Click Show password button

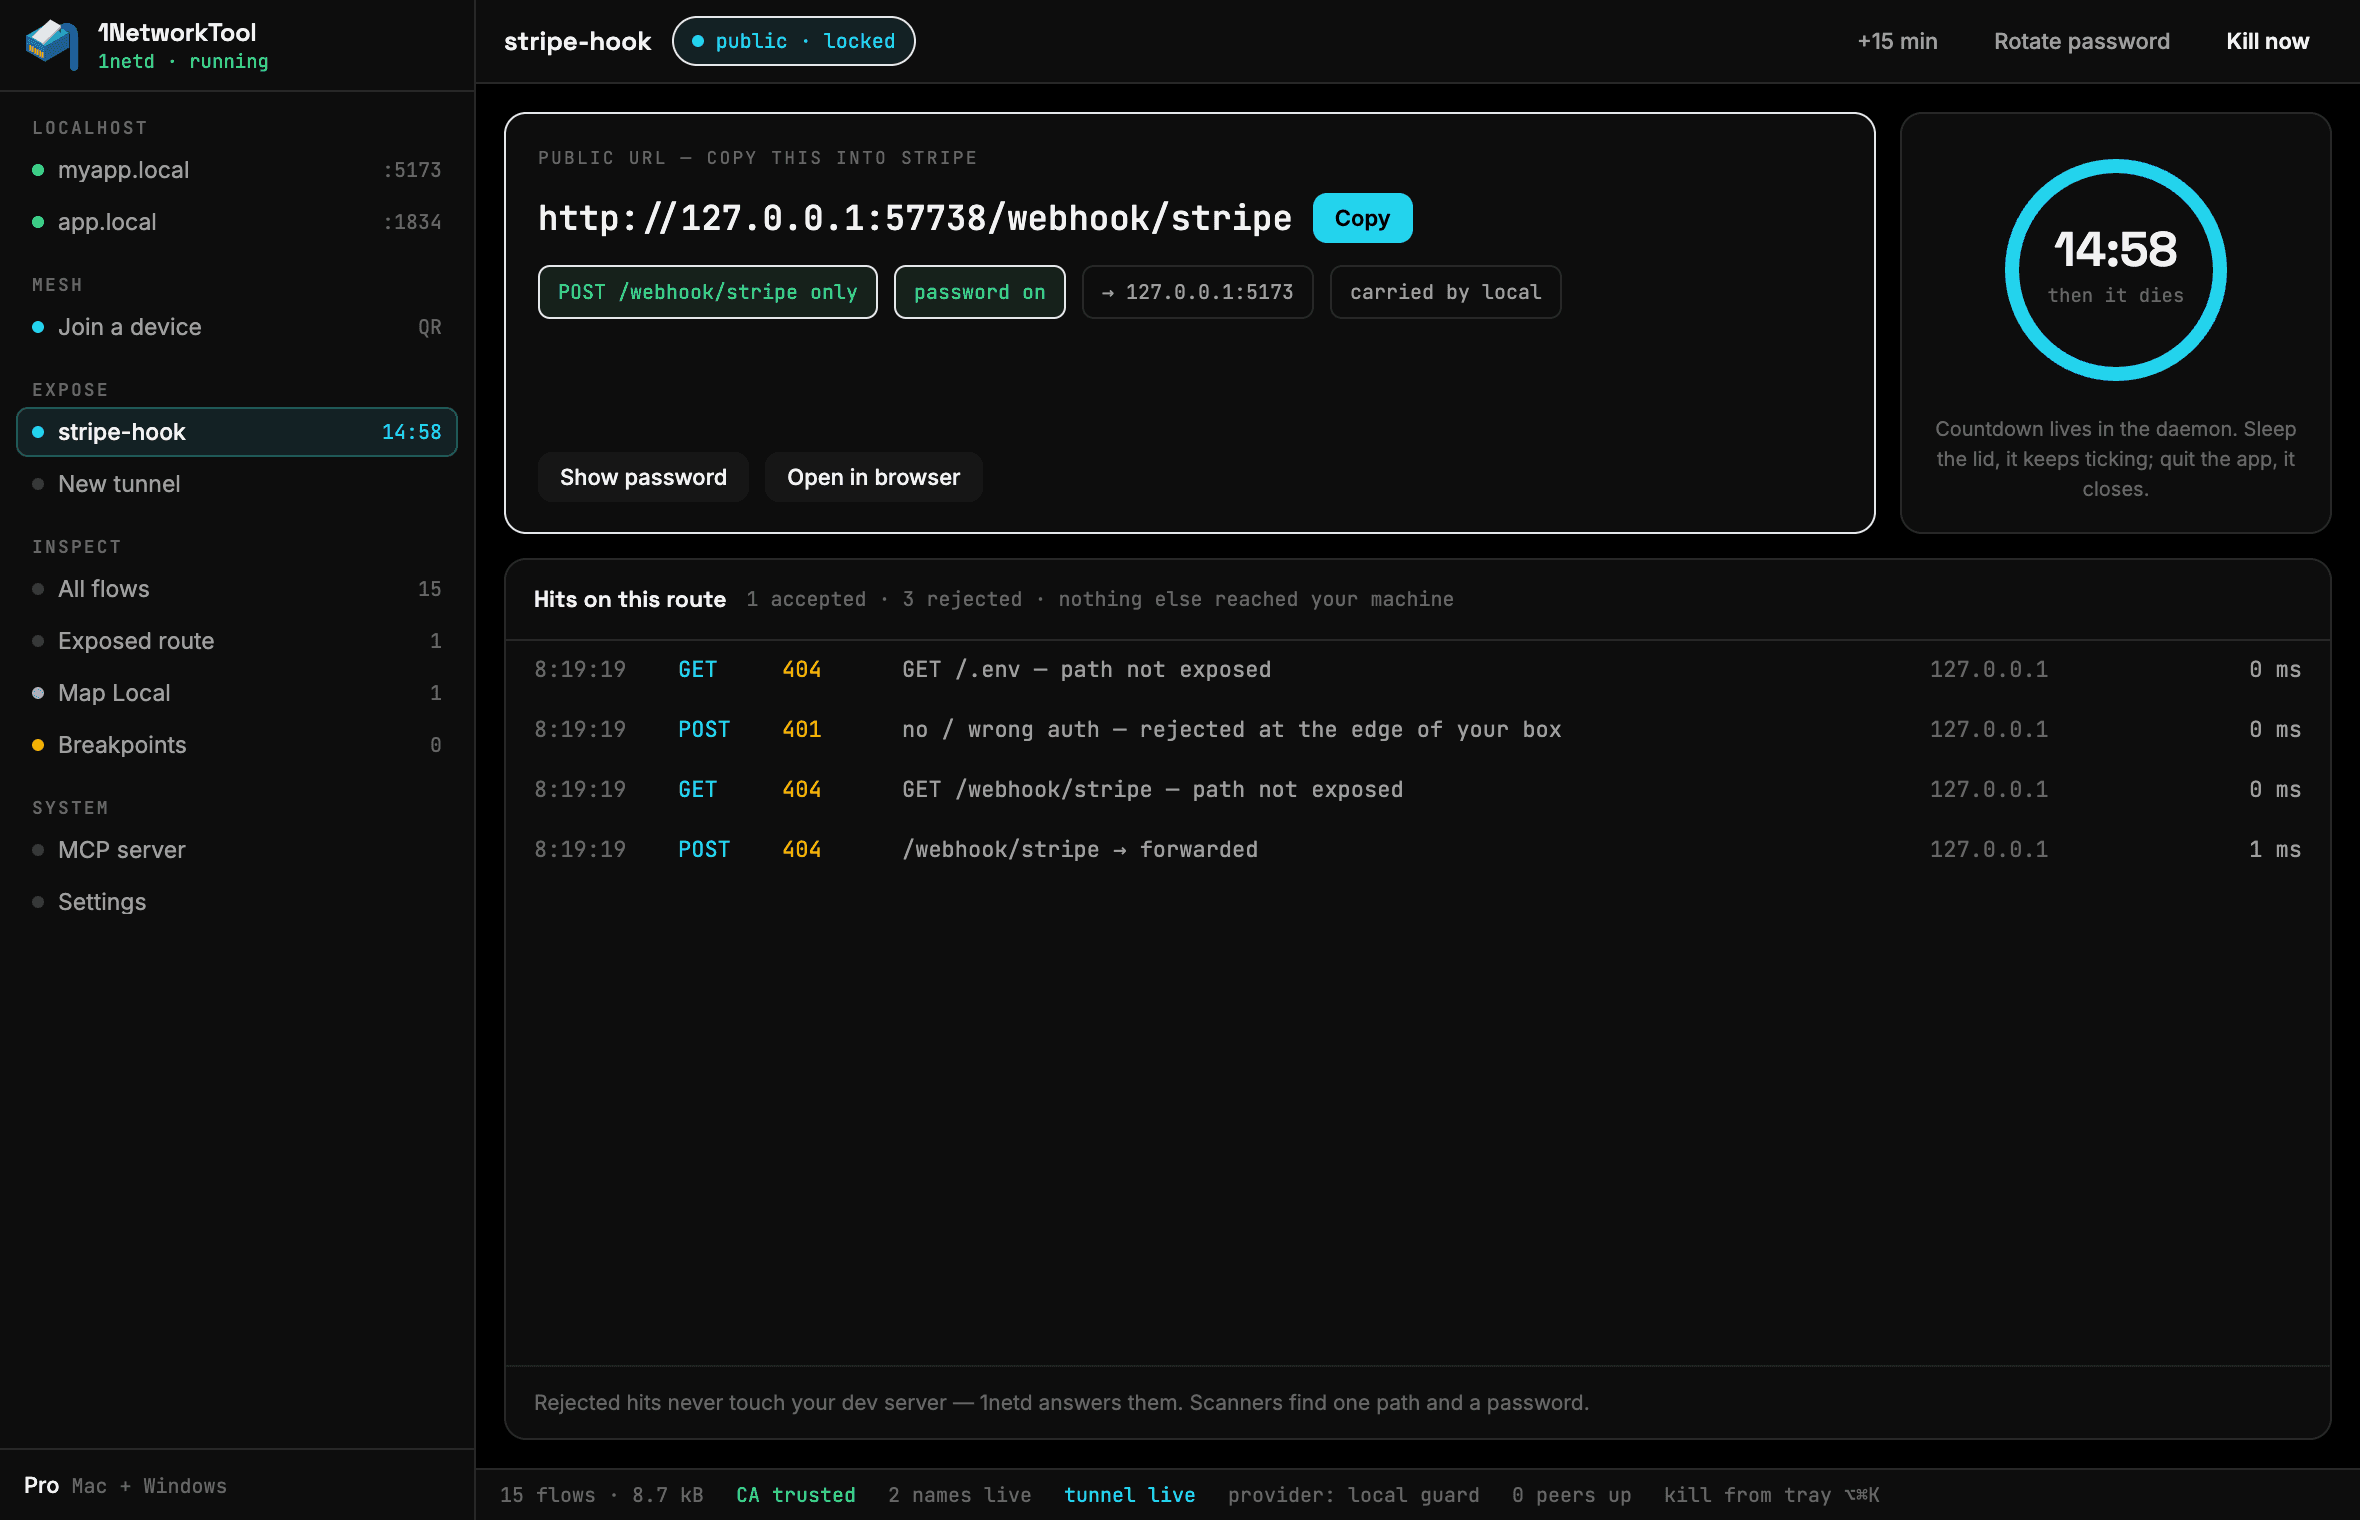[x=643, y=477]
